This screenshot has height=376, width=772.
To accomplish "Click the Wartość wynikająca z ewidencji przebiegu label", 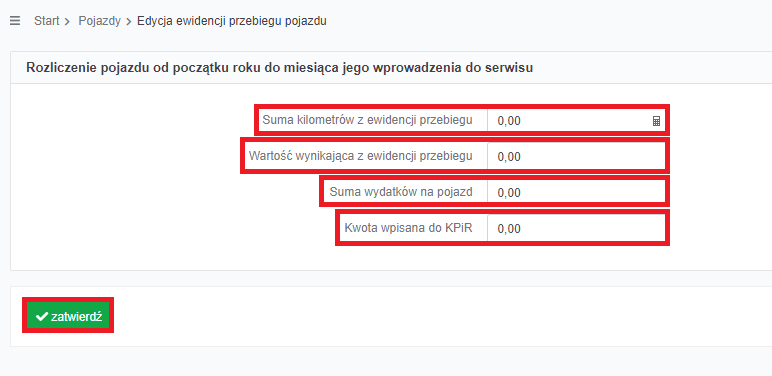I will pyautogui.click(x=361, y=156).
